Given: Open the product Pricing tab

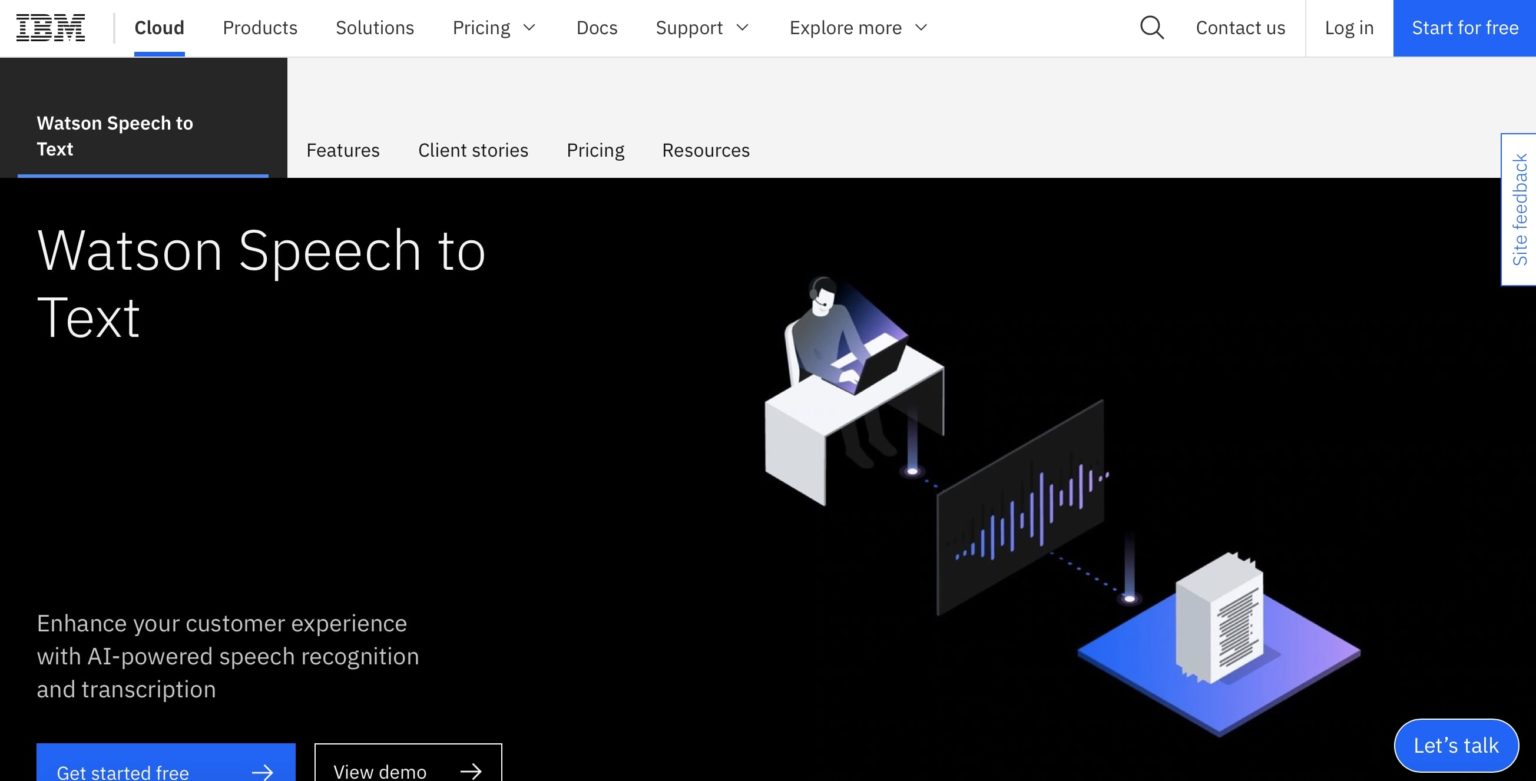Looking at the screenshot, I should 595,150.
